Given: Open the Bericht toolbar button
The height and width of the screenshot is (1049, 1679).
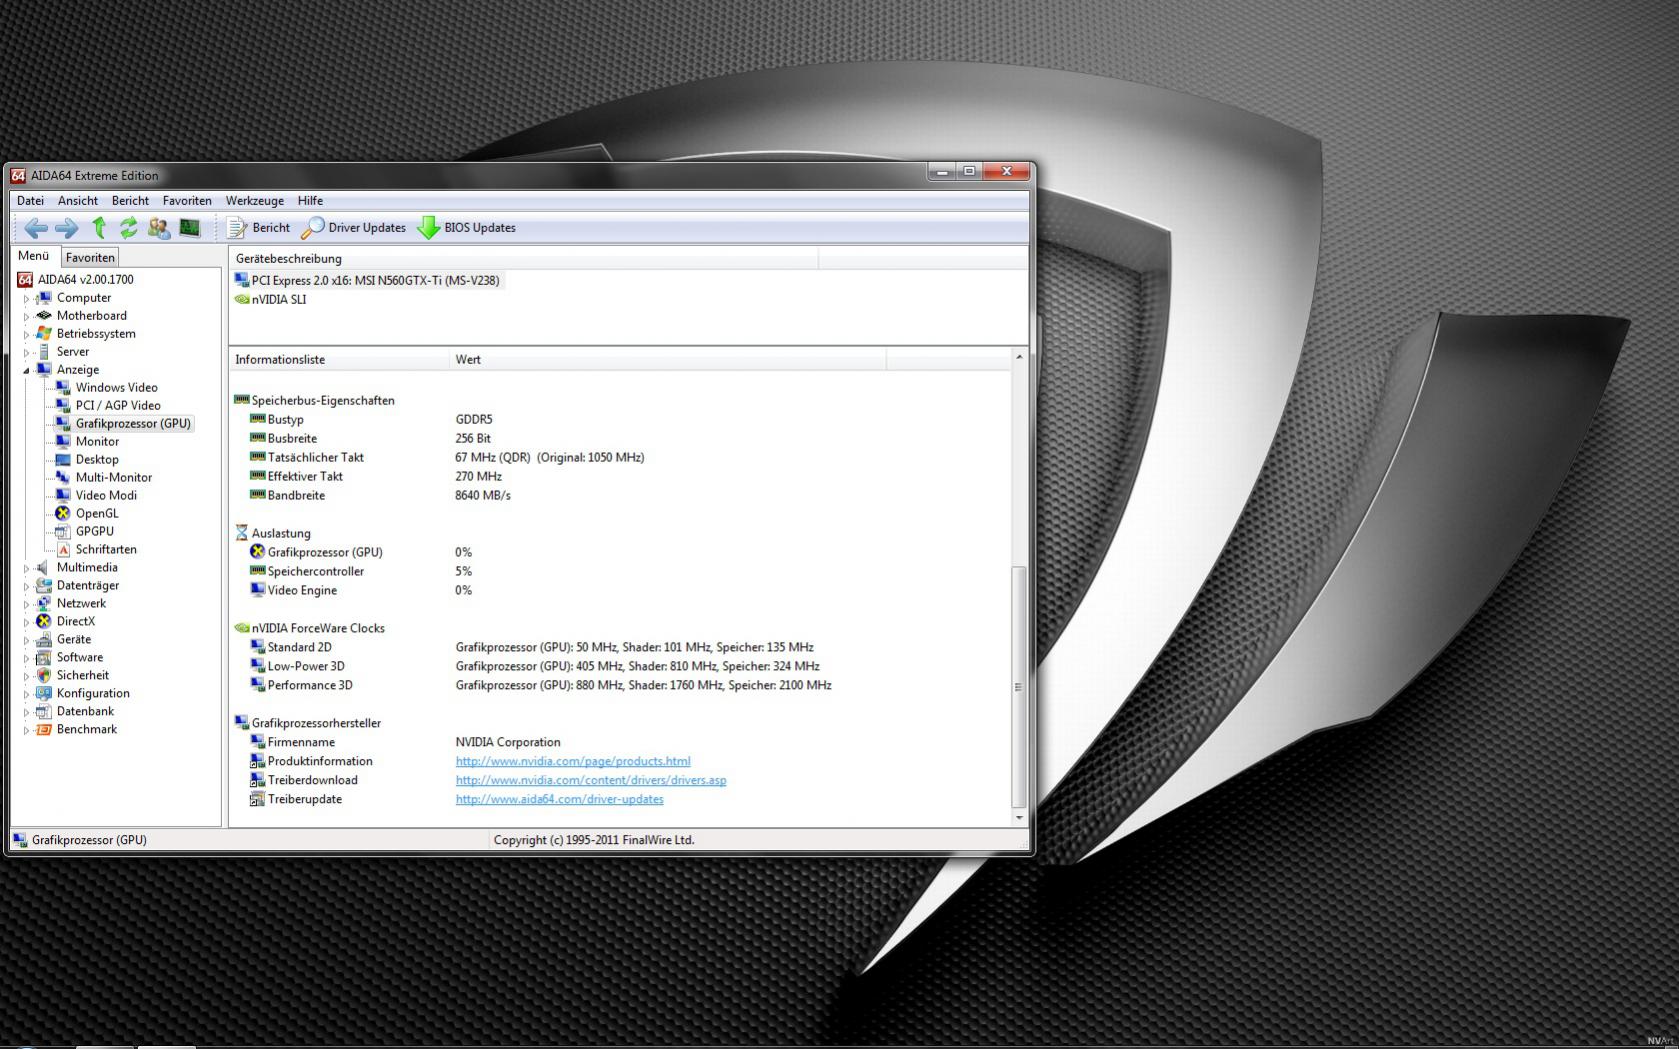Looking at the screenshot, I should tap(259, 228).
